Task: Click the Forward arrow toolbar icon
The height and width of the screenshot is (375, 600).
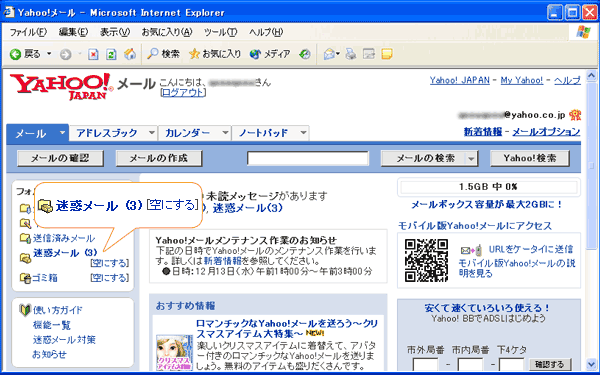Action: [66, 55]
